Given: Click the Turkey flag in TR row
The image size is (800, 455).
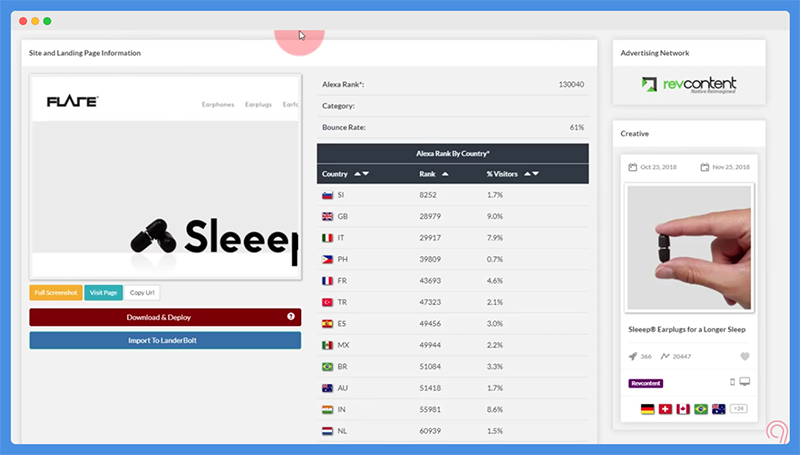Looking at the screenshot, I should [328, 302].
